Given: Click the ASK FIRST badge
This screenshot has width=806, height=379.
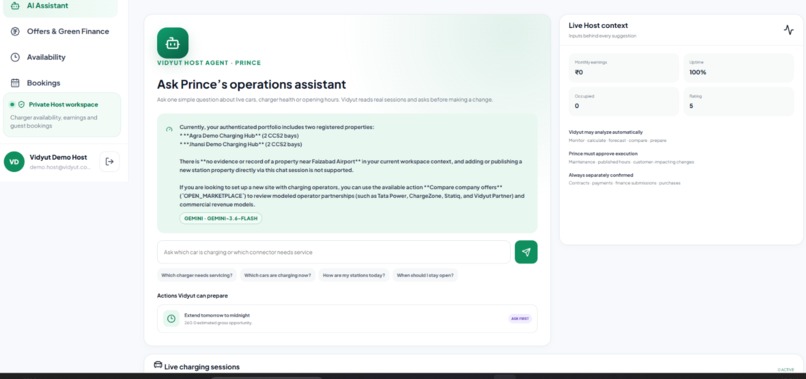Looking at the screenshot, I should pyautogui.click(x=520, y=319).
